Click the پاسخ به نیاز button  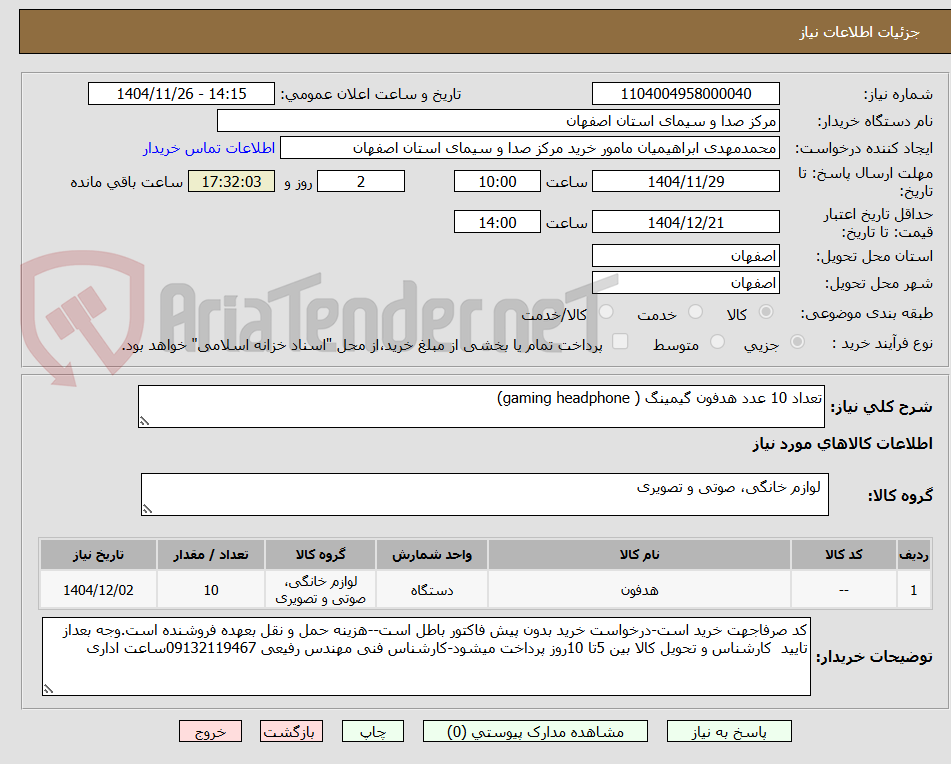(729, 731)
